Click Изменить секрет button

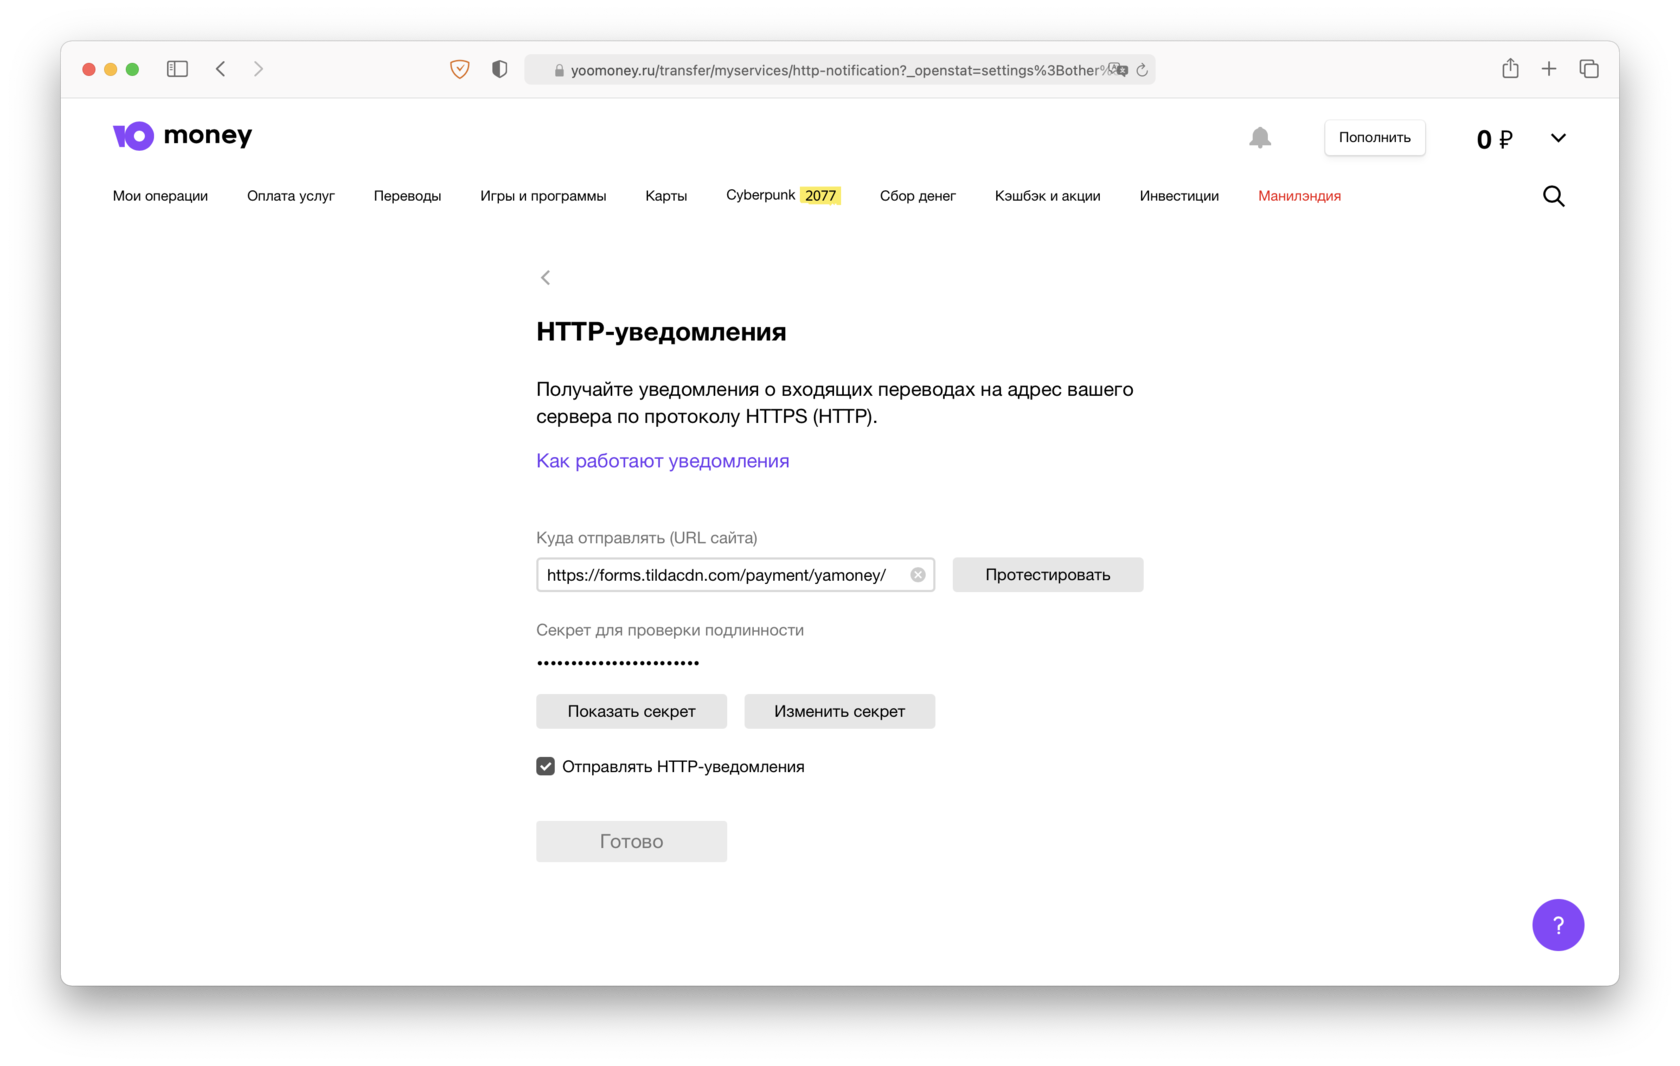click(840, 712)
